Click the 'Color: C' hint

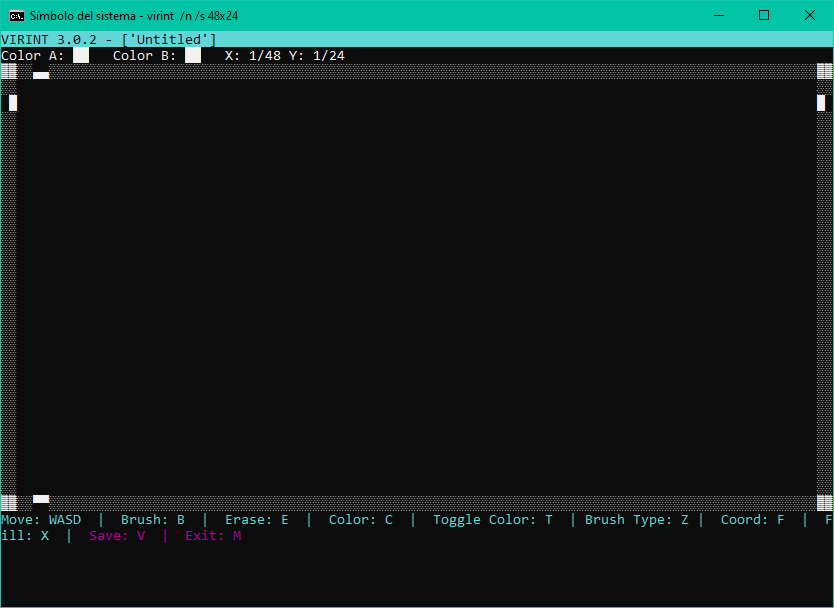coord(361,520)
